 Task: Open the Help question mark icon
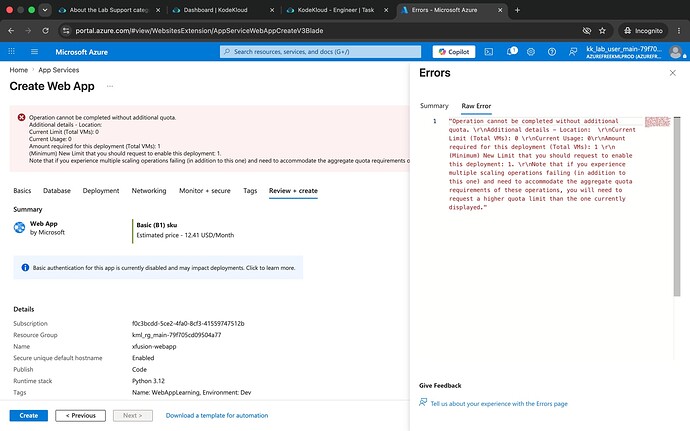(551, 52)
